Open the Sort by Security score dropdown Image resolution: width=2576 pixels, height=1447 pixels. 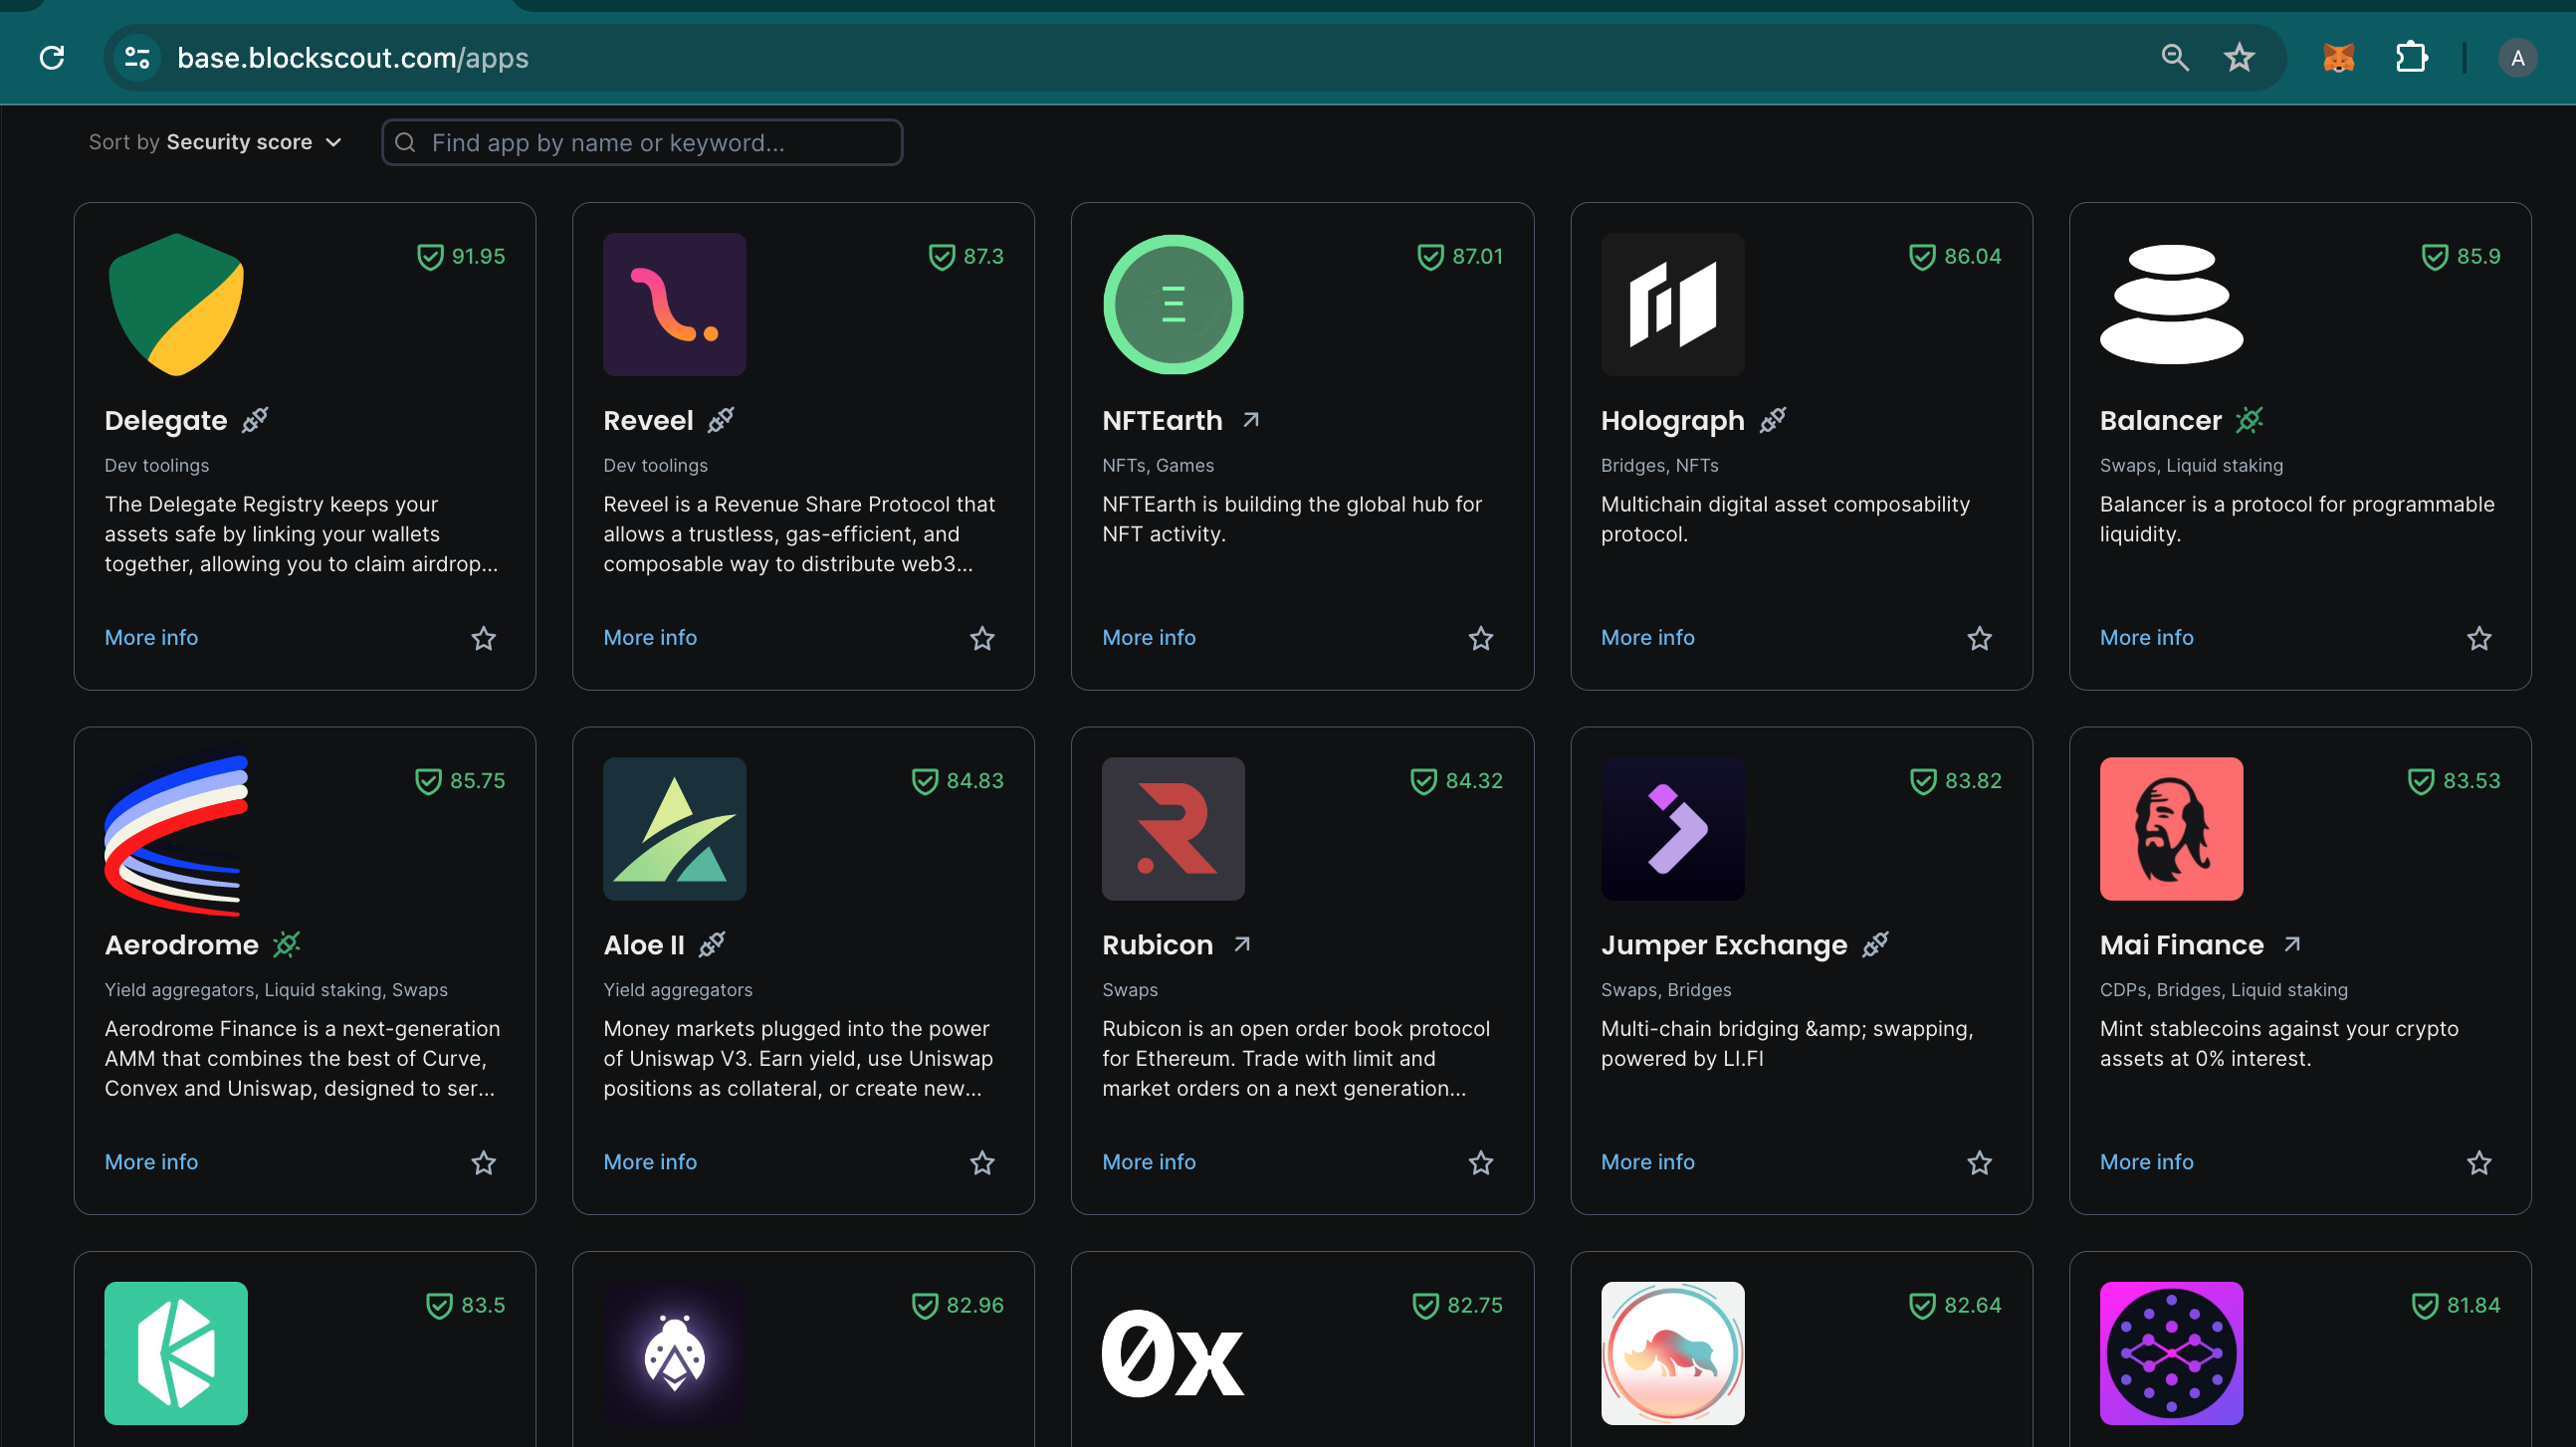(x=215, y=142)
